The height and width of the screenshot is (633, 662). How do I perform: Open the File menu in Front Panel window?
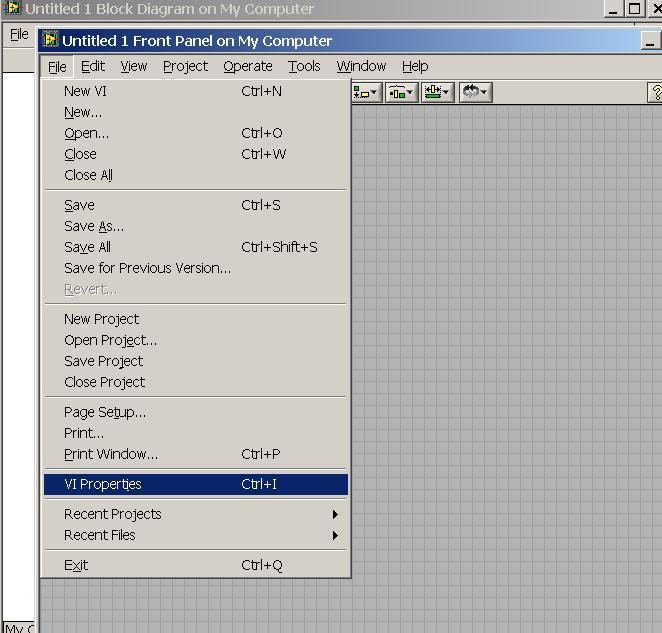point(57,66)
